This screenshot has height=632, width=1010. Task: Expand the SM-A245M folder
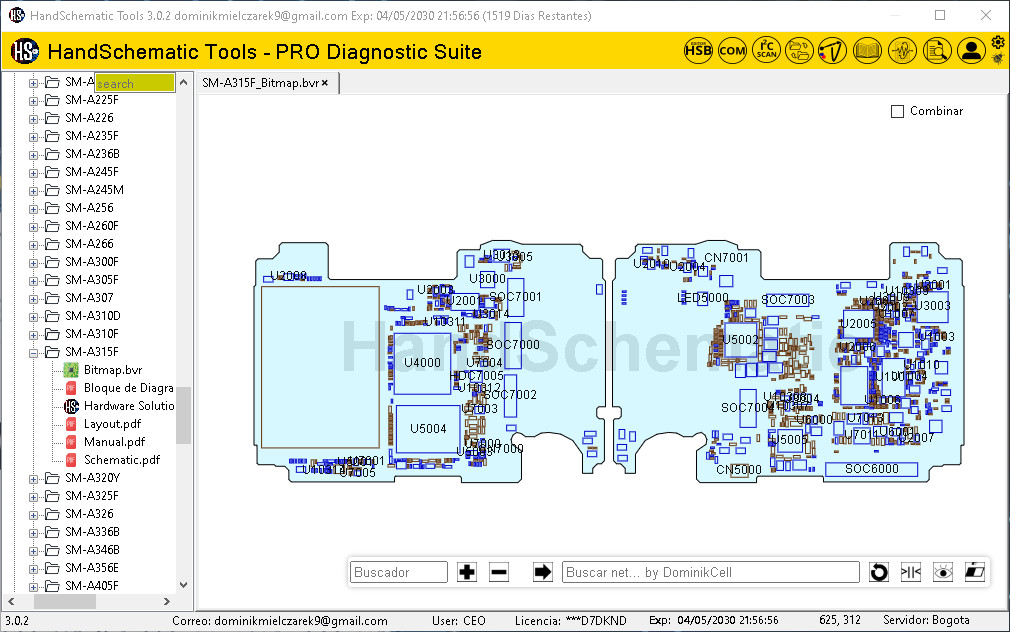coord(33,191)
